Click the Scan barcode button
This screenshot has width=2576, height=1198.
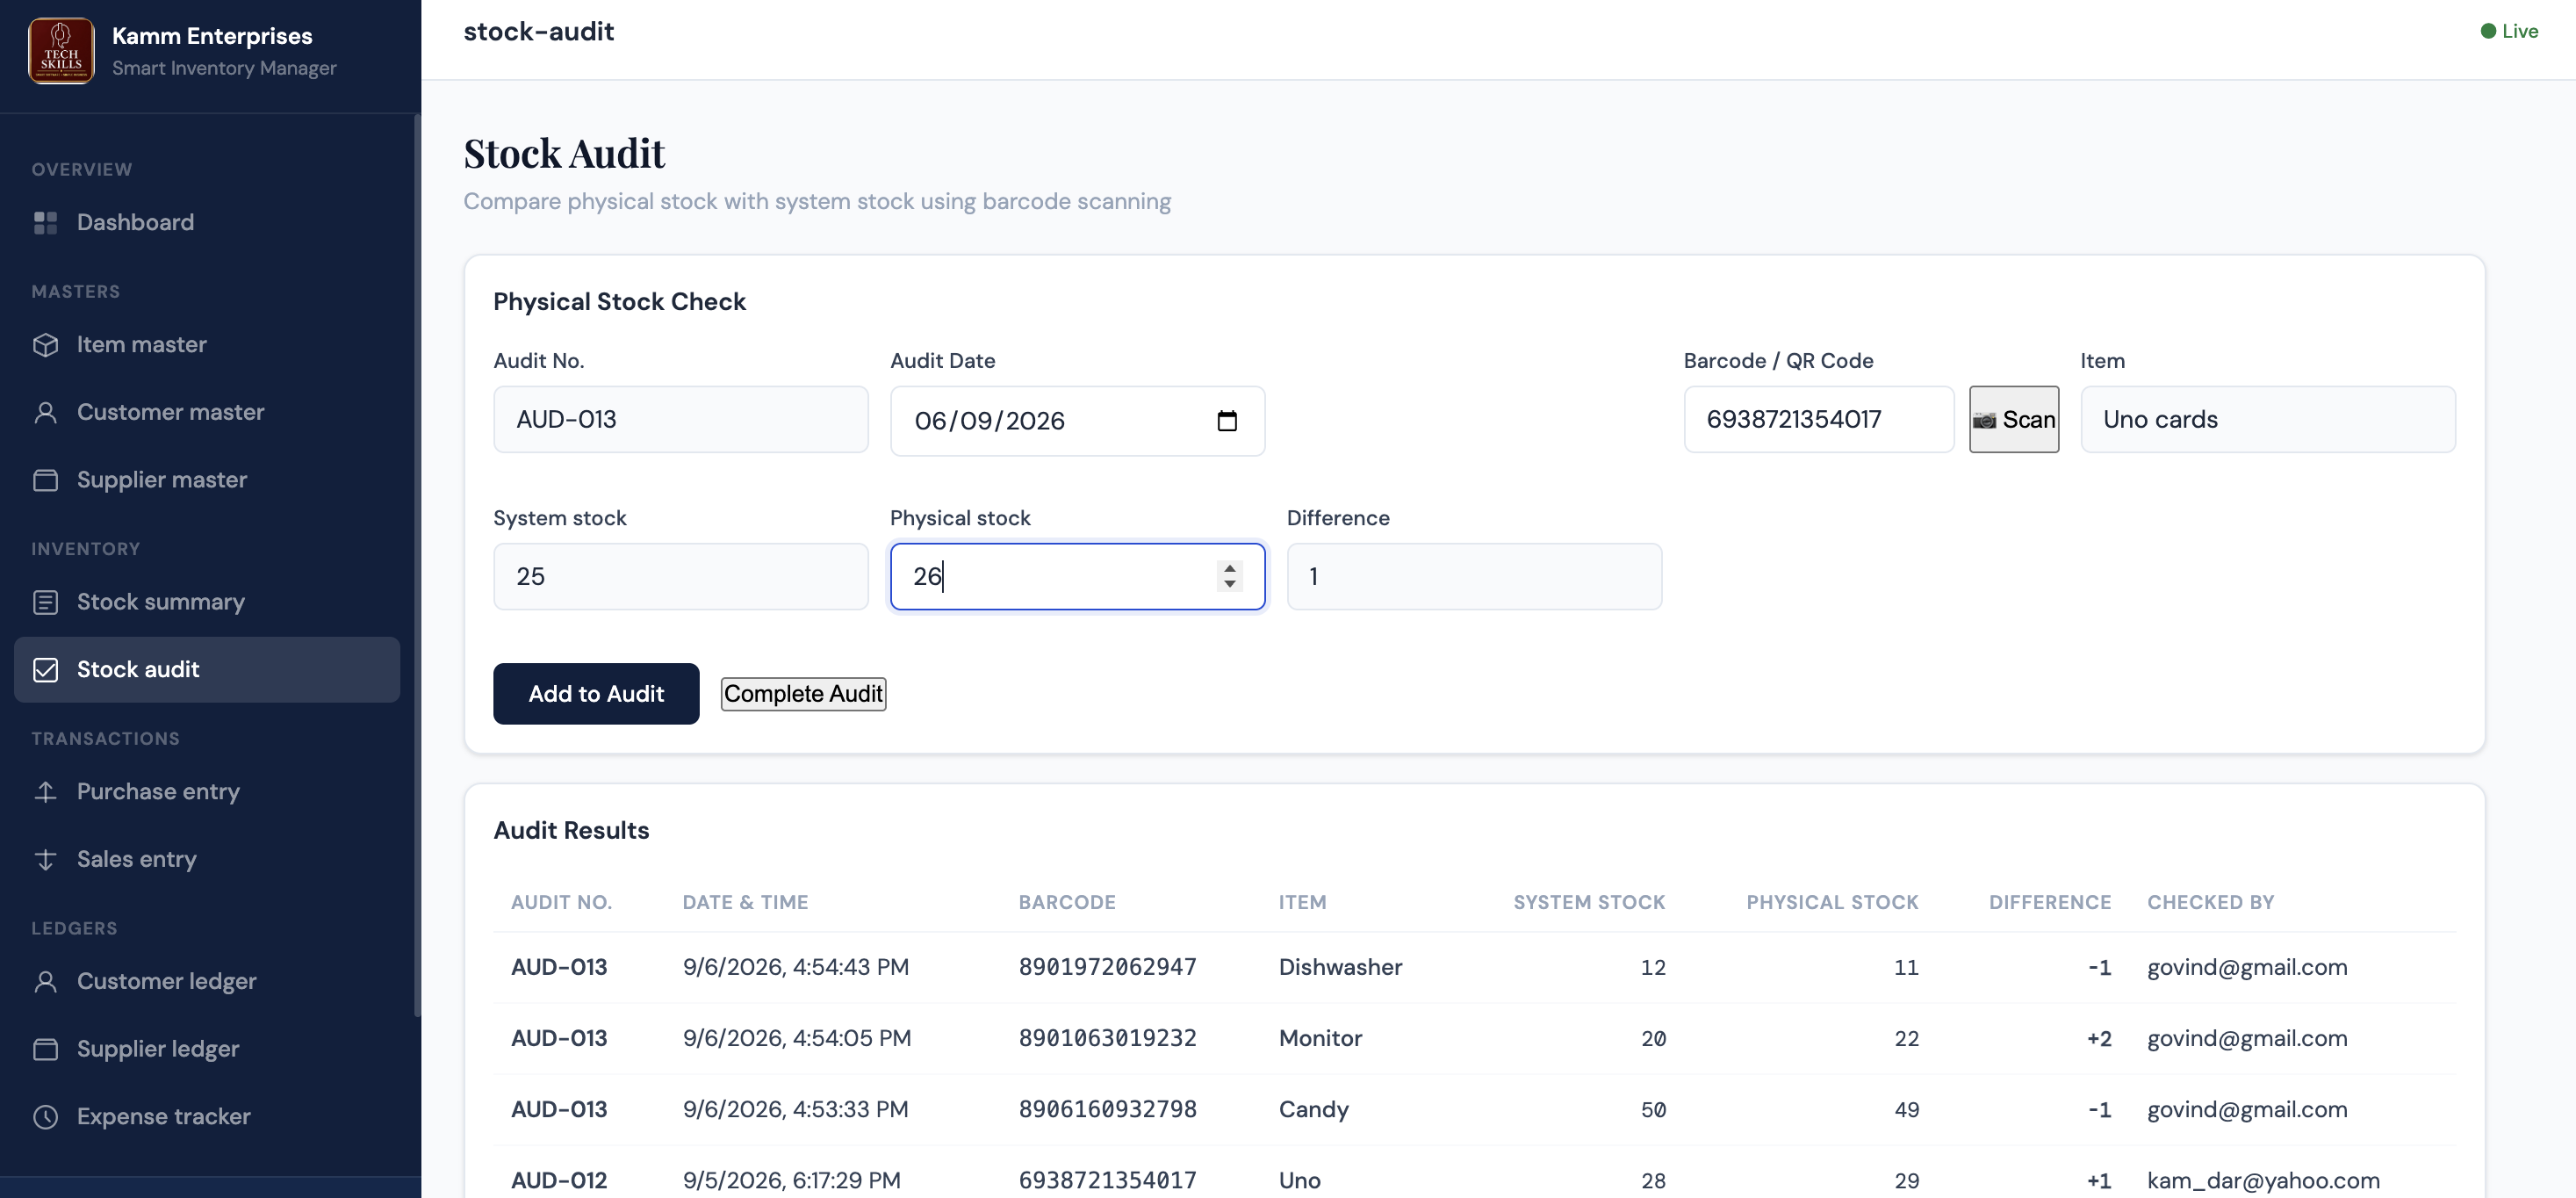tap(2014, 419)
